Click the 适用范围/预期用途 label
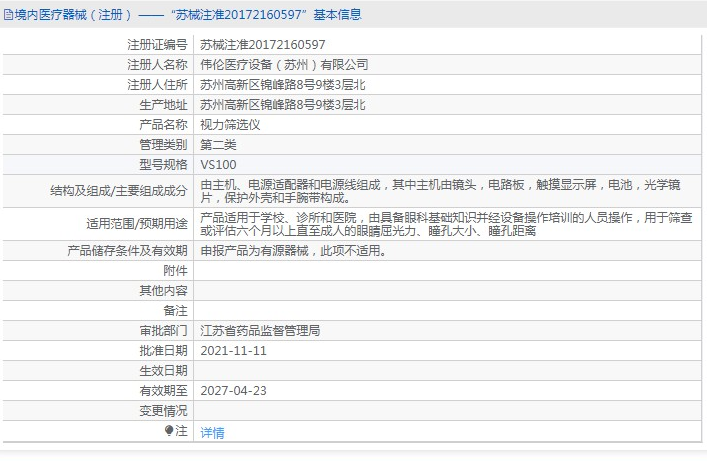This screenshot has height=461, width=707. click(137, 224)
